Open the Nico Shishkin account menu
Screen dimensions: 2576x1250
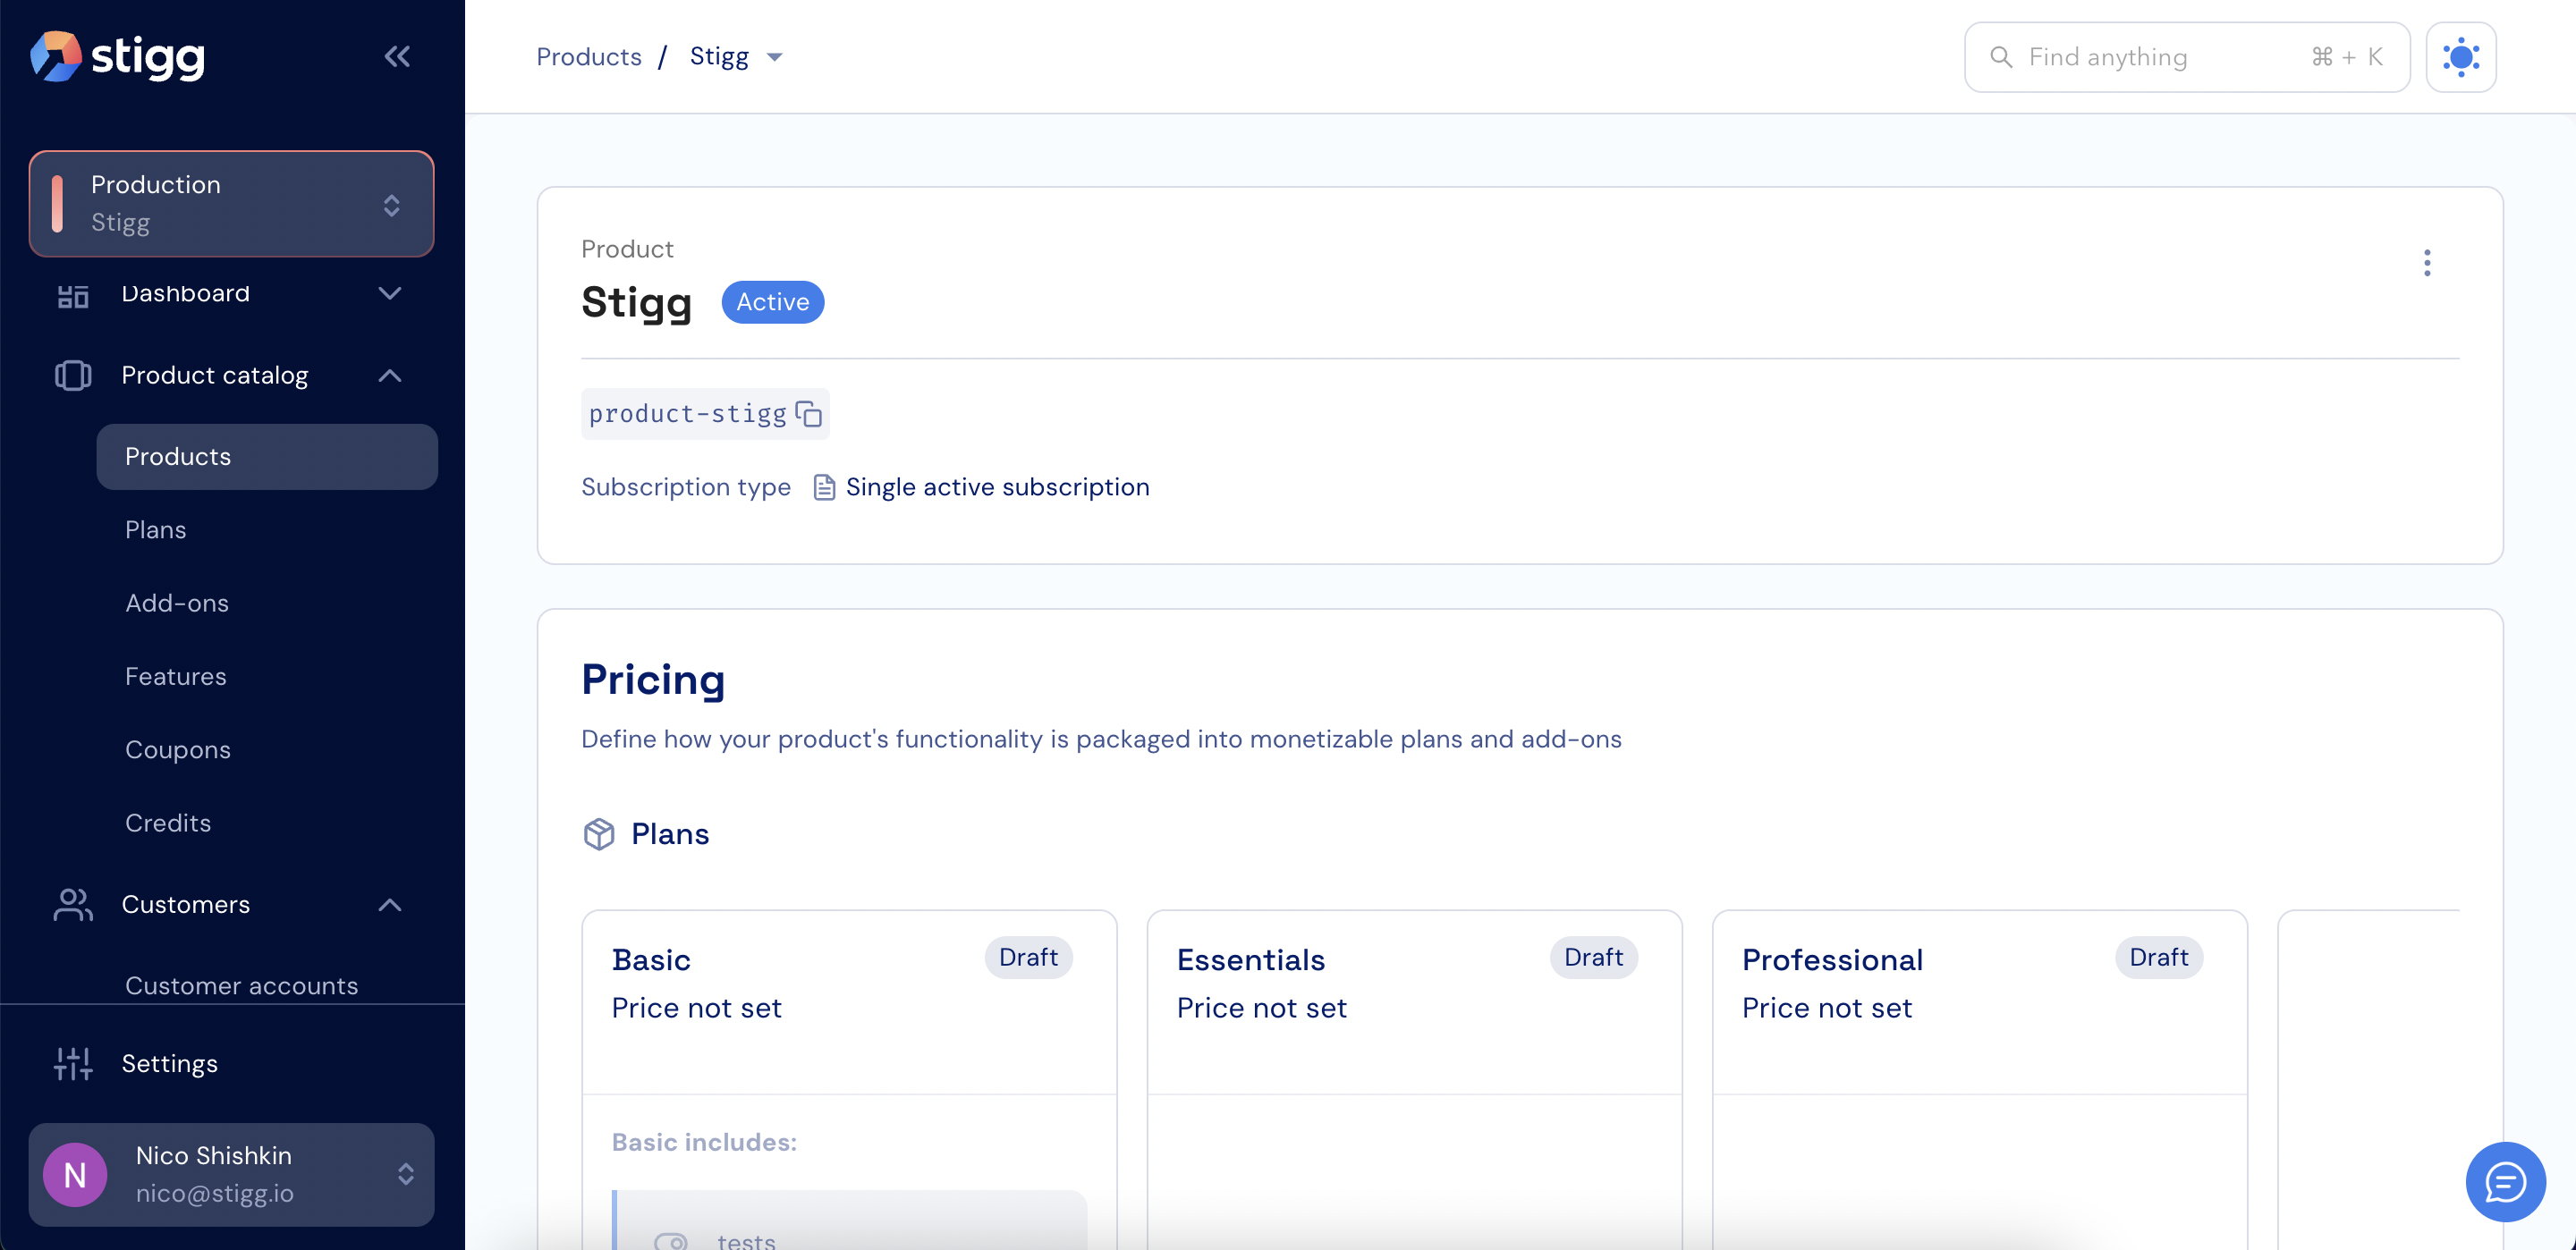pyautogui.click(x=231, y=1174)
